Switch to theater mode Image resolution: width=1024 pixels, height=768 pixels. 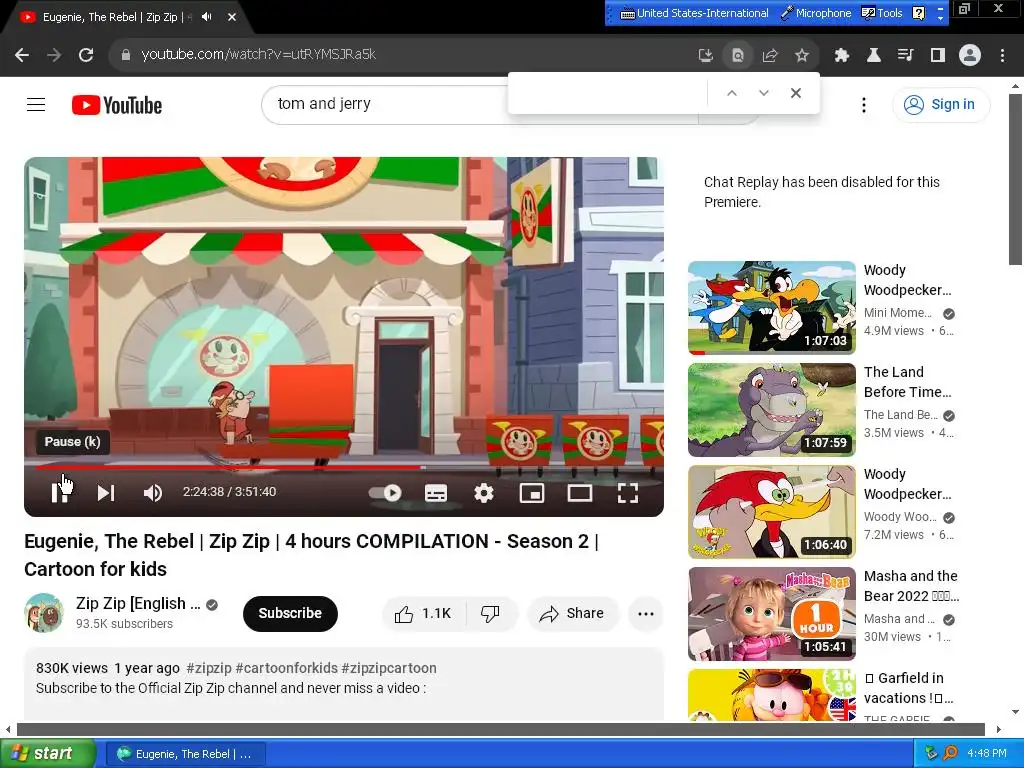(x=580, y=493)
